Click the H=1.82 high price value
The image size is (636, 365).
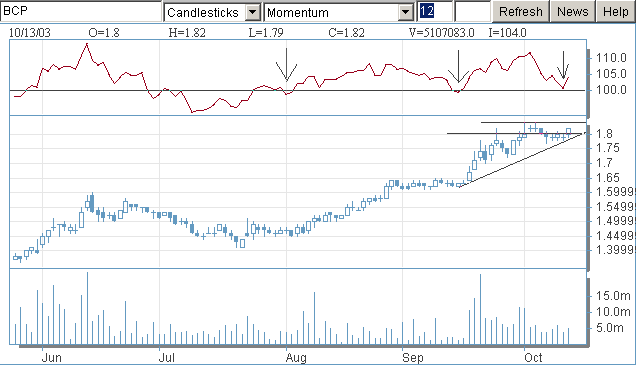click(187, 33)
